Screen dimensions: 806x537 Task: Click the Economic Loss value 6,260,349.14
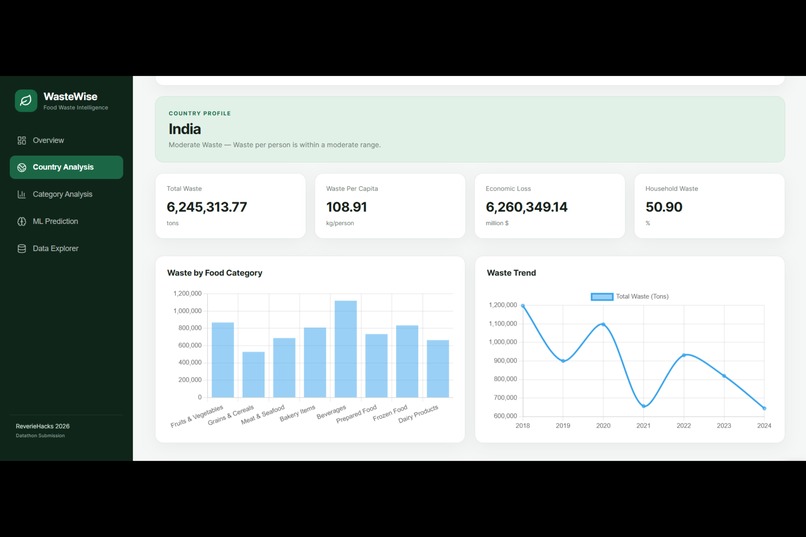pos(526,207)
